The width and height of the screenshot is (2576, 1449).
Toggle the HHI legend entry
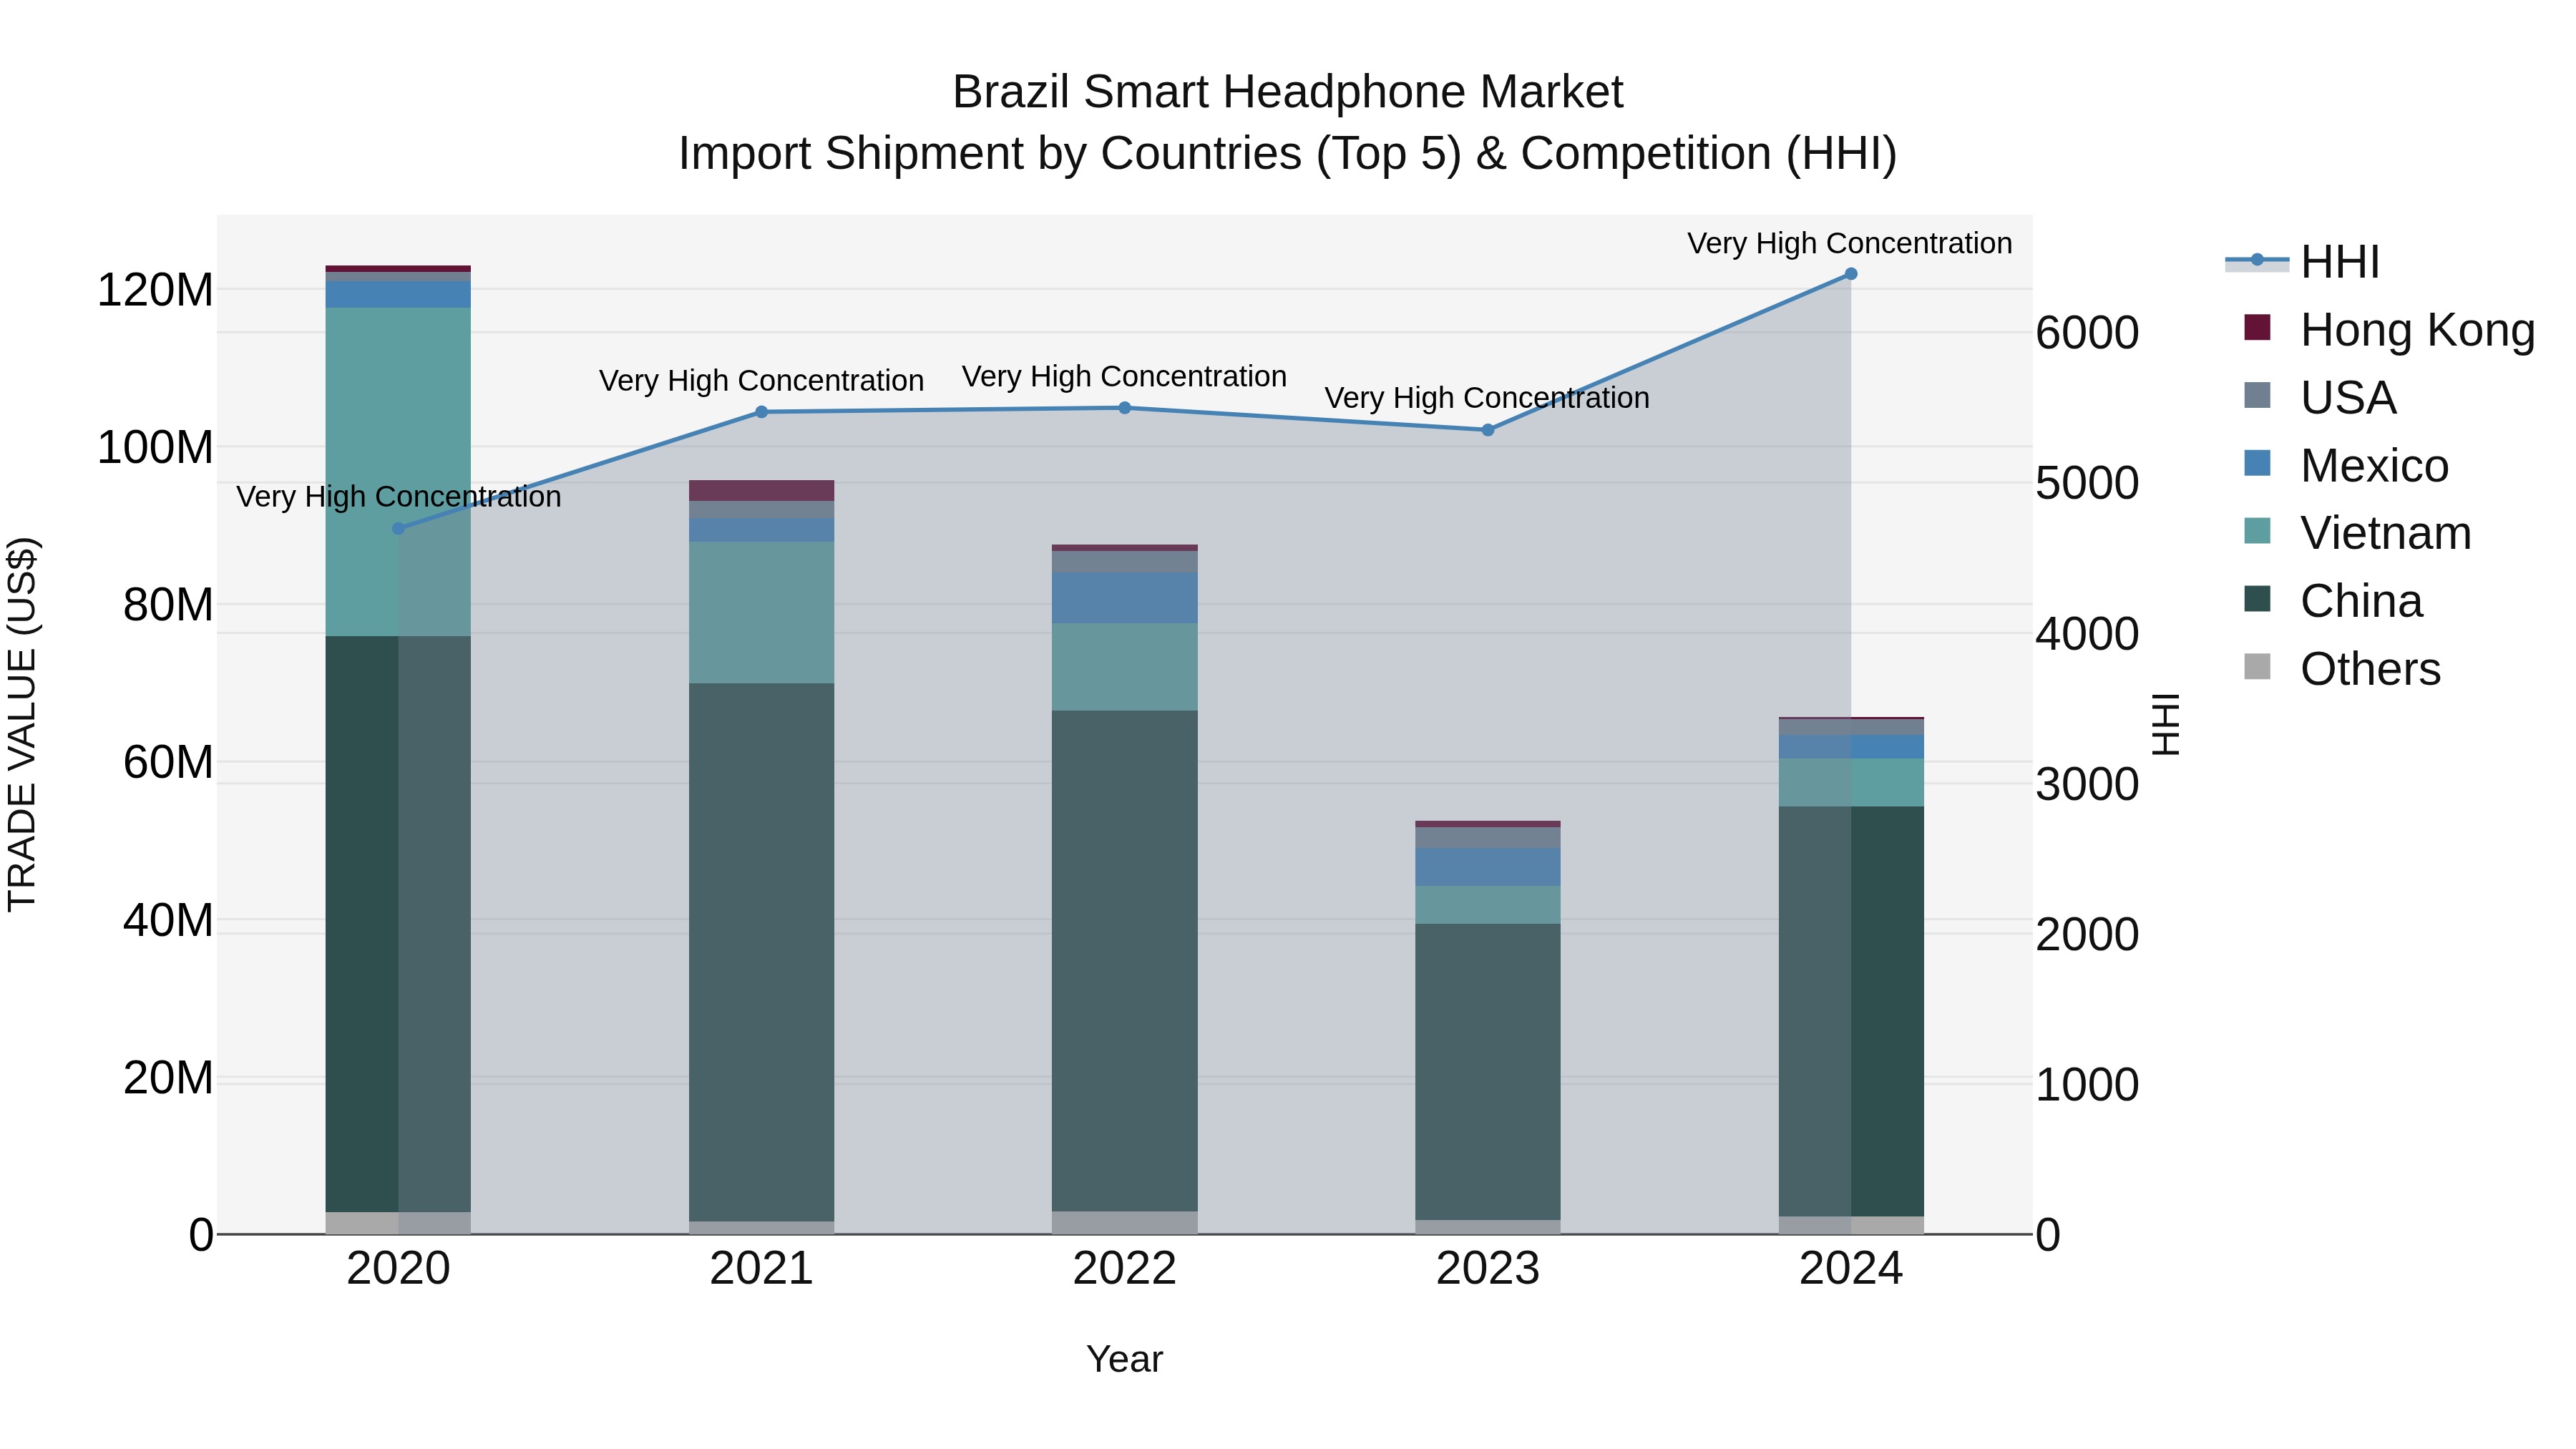click(2302, 262)
